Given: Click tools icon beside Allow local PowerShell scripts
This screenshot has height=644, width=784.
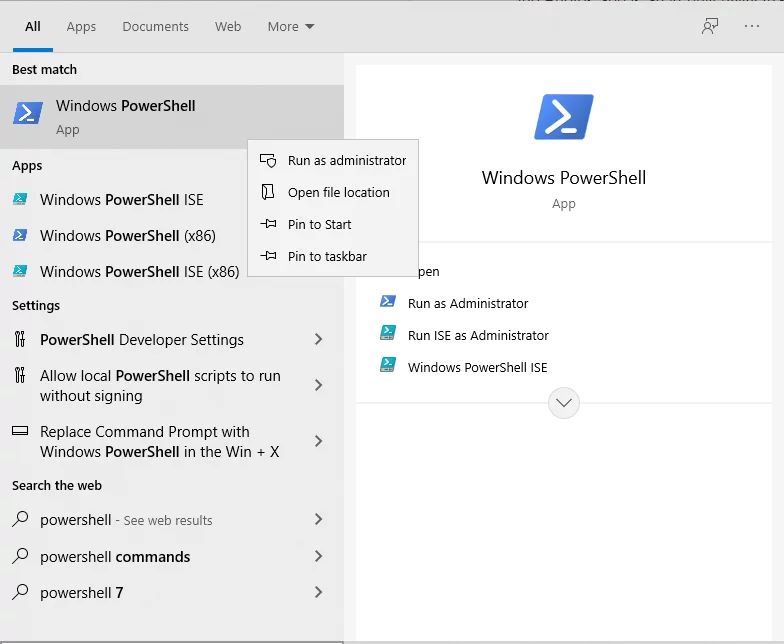Looking at the screenshot, I should tap(20, 375).
